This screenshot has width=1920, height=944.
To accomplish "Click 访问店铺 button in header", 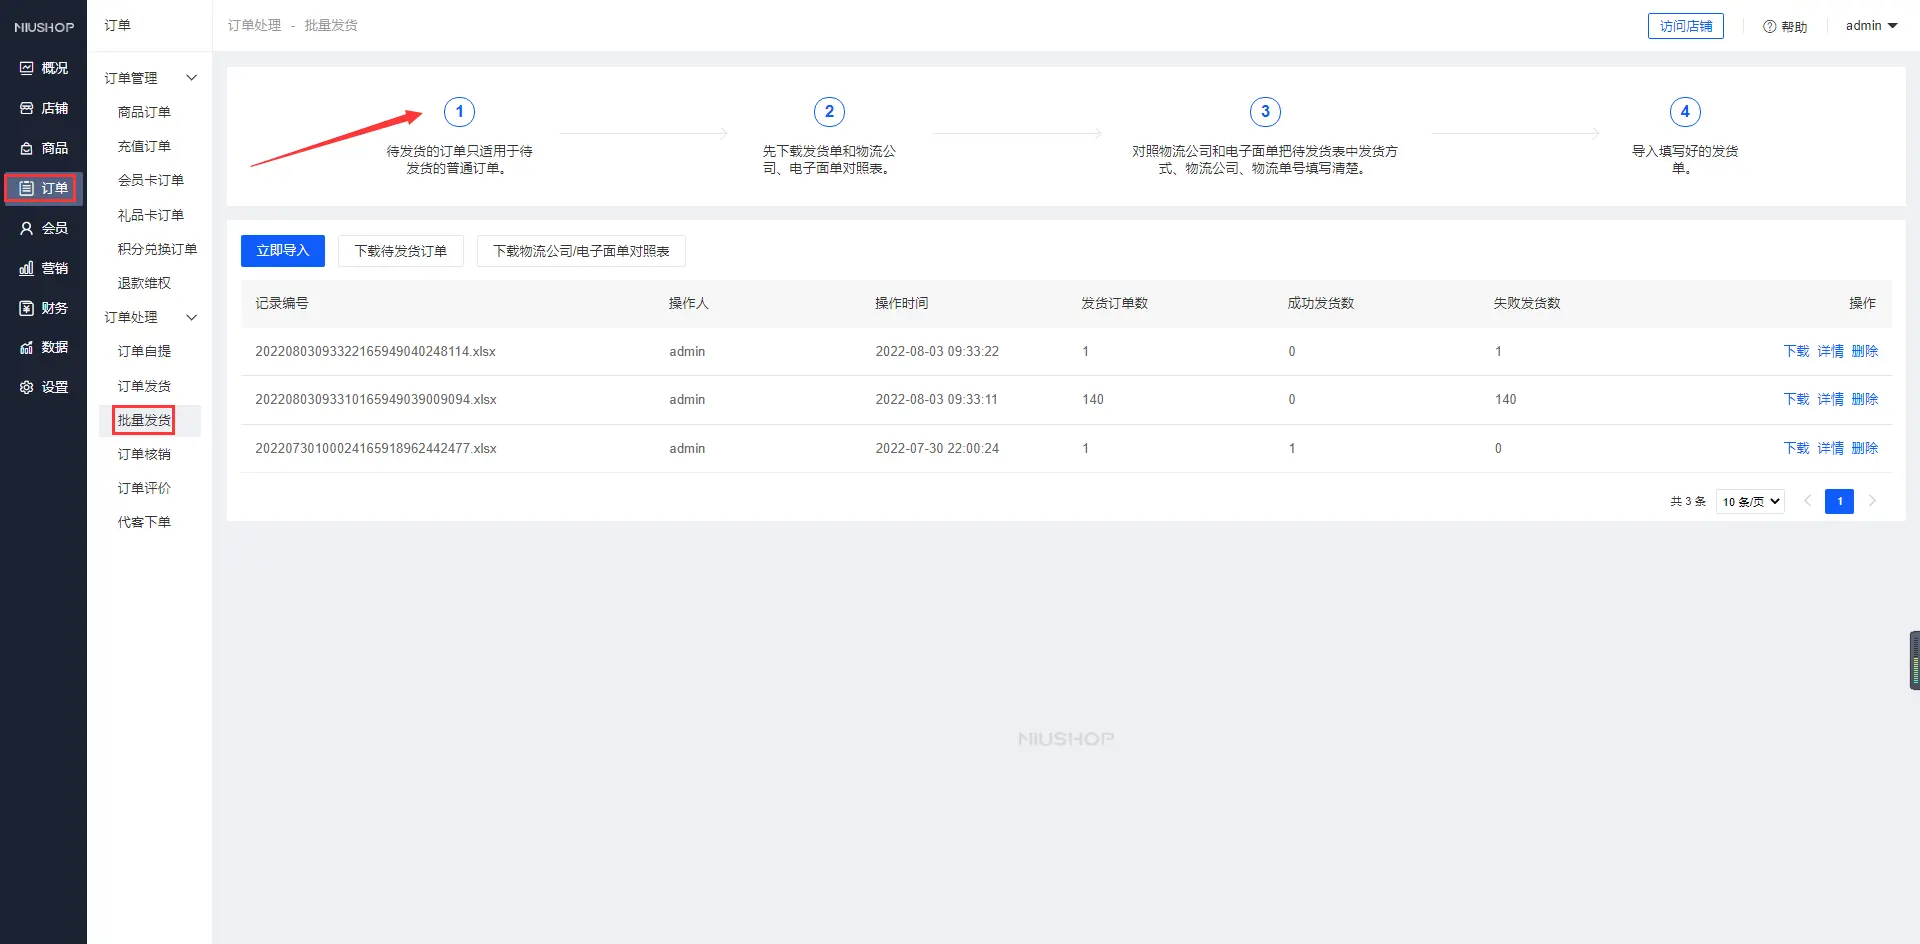I will click(1685, 26).
